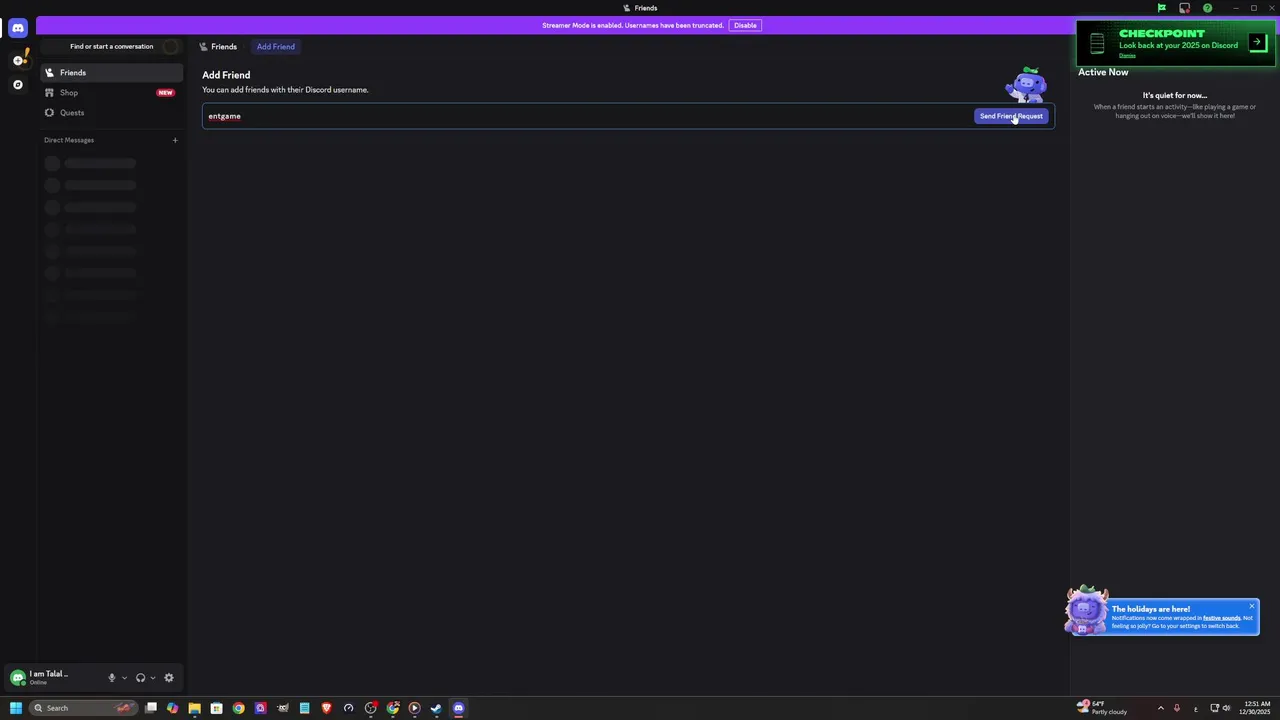Open the Shop item in the sidebar
Image resolution: width=1280 pixels, height=720 pixels.
[112, 93]
